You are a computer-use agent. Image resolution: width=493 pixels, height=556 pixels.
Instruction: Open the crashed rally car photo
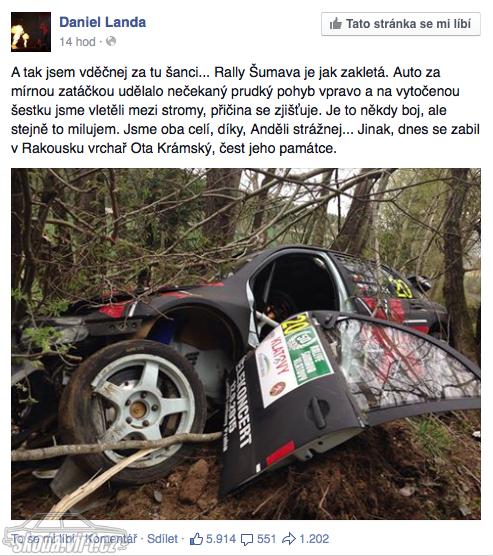click(x=246, y=344)
